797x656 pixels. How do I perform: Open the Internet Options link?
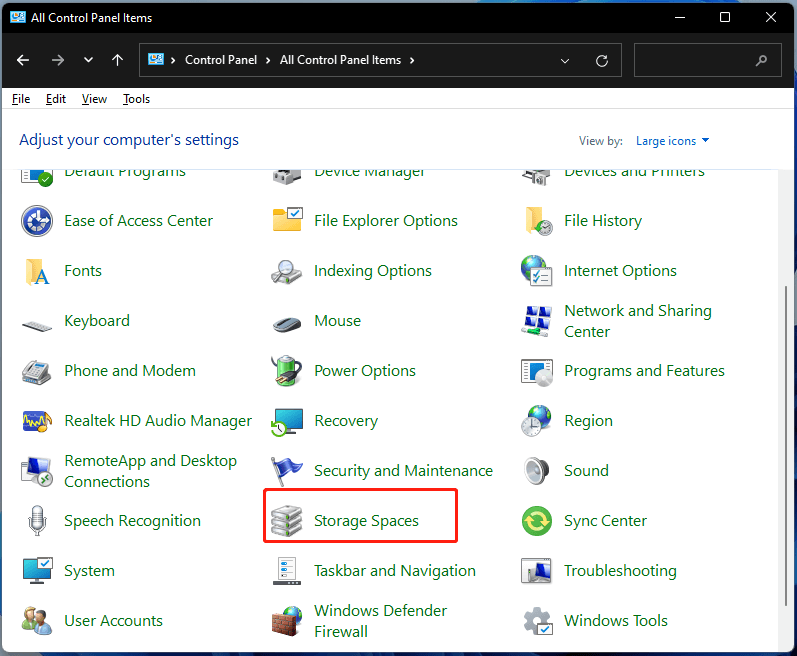[x=620, y=271]
